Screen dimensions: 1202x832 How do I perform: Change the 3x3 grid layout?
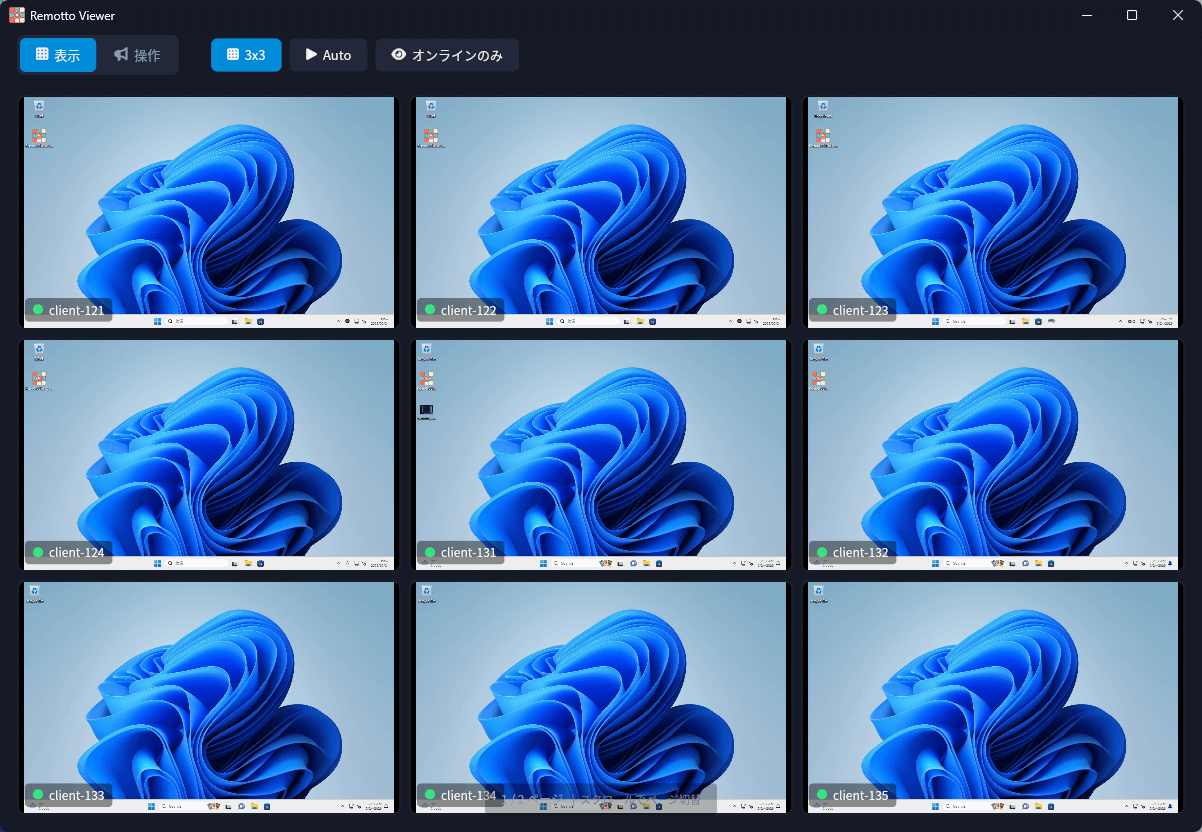[246, 55]
